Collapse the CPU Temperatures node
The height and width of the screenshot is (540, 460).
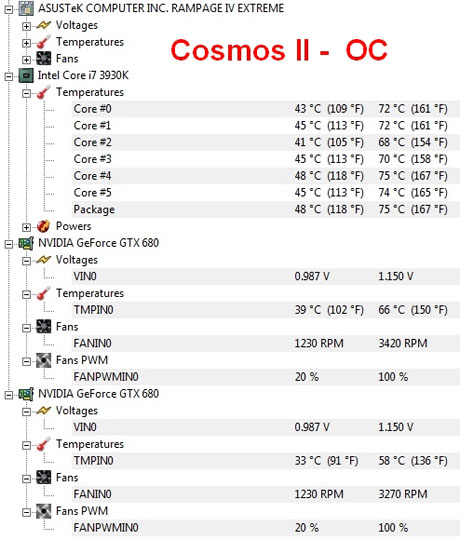26,93
